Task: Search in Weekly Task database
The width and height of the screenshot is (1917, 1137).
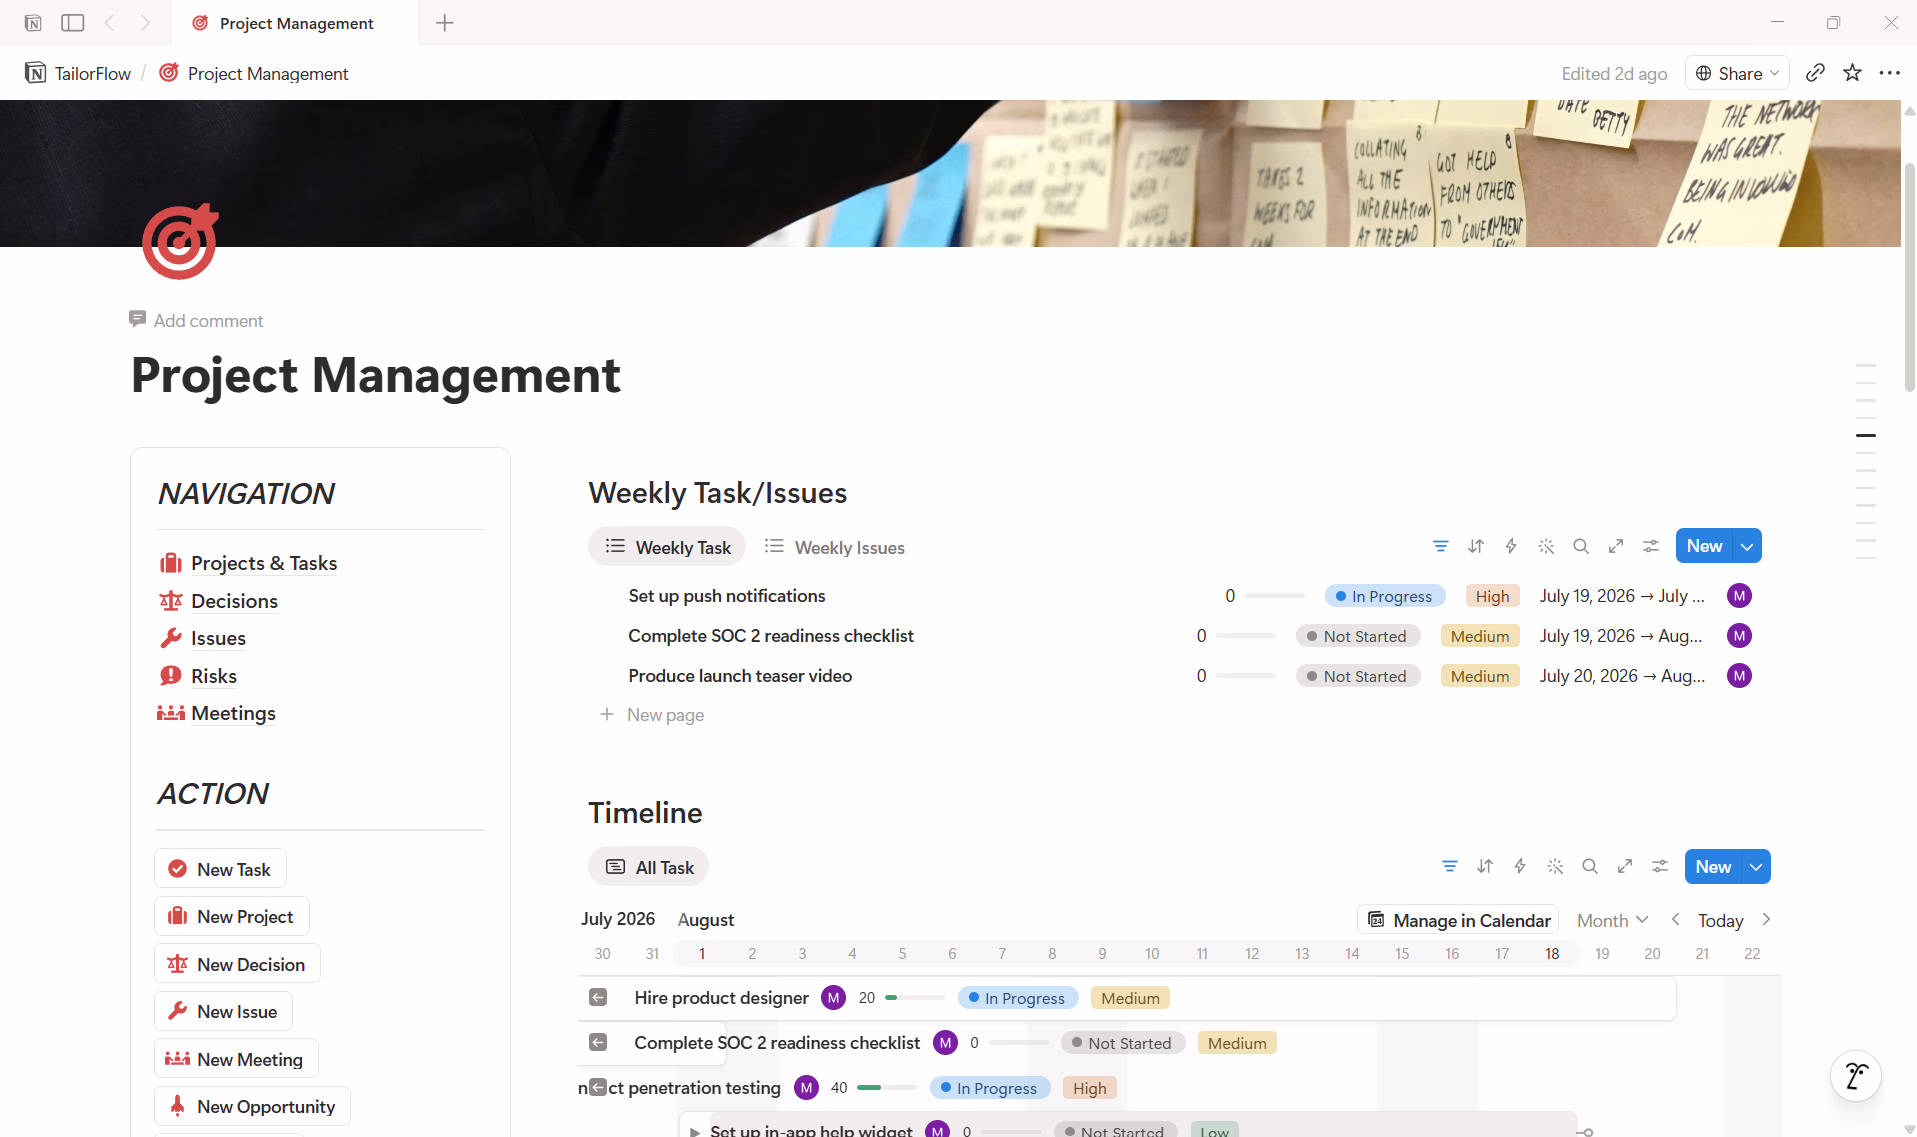Action: click(x=1581, y=546)
